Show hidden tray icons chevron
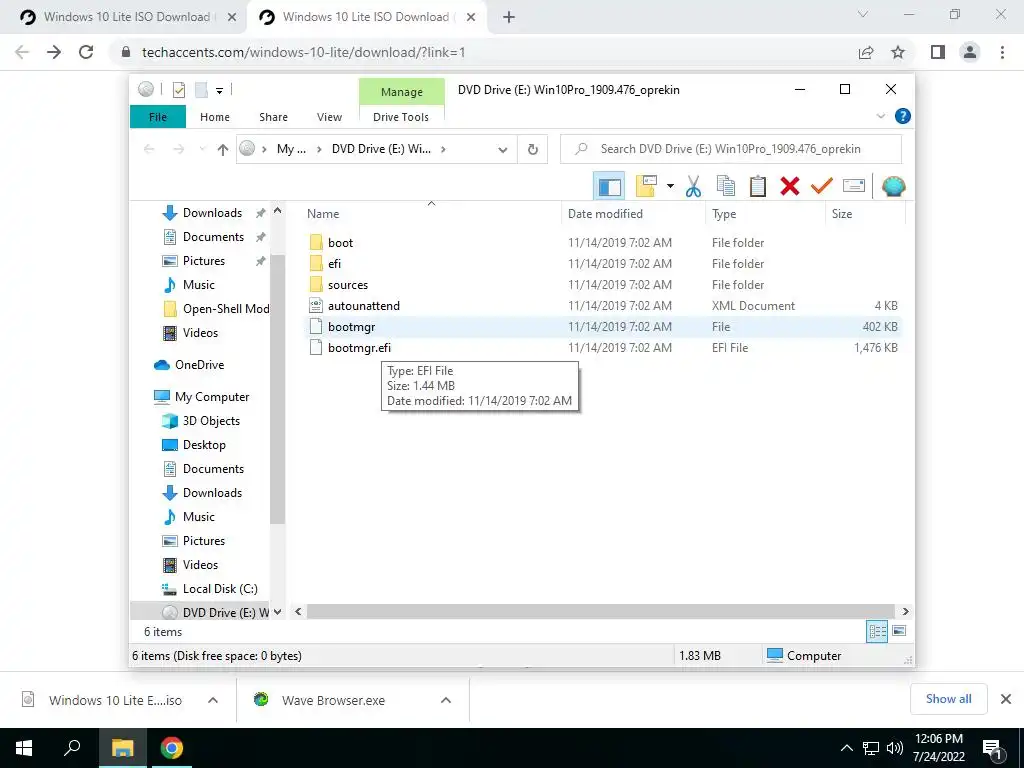The width and height of the screenshot is (1024, 768). click(846, 748)
